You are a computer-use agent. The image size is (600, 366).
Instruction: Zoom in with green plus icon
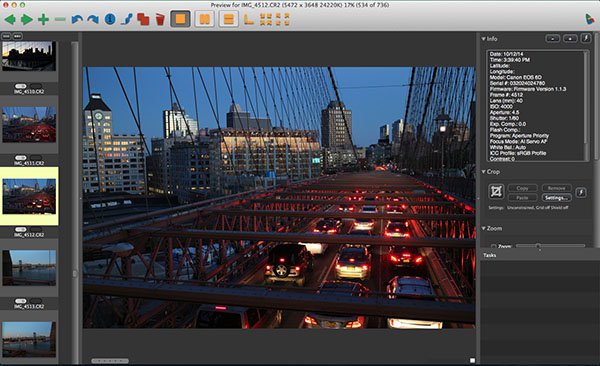click(43, 19)
